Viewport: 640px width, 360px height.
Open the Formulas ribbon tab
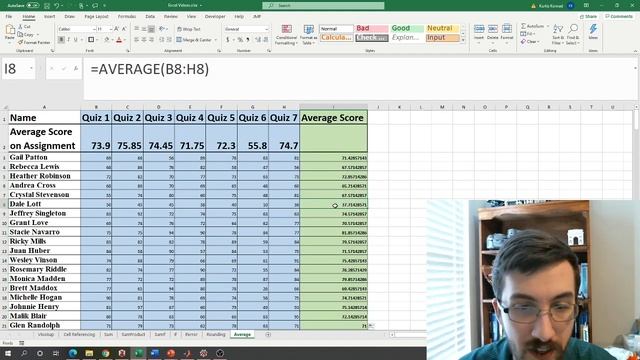[127, 17]
